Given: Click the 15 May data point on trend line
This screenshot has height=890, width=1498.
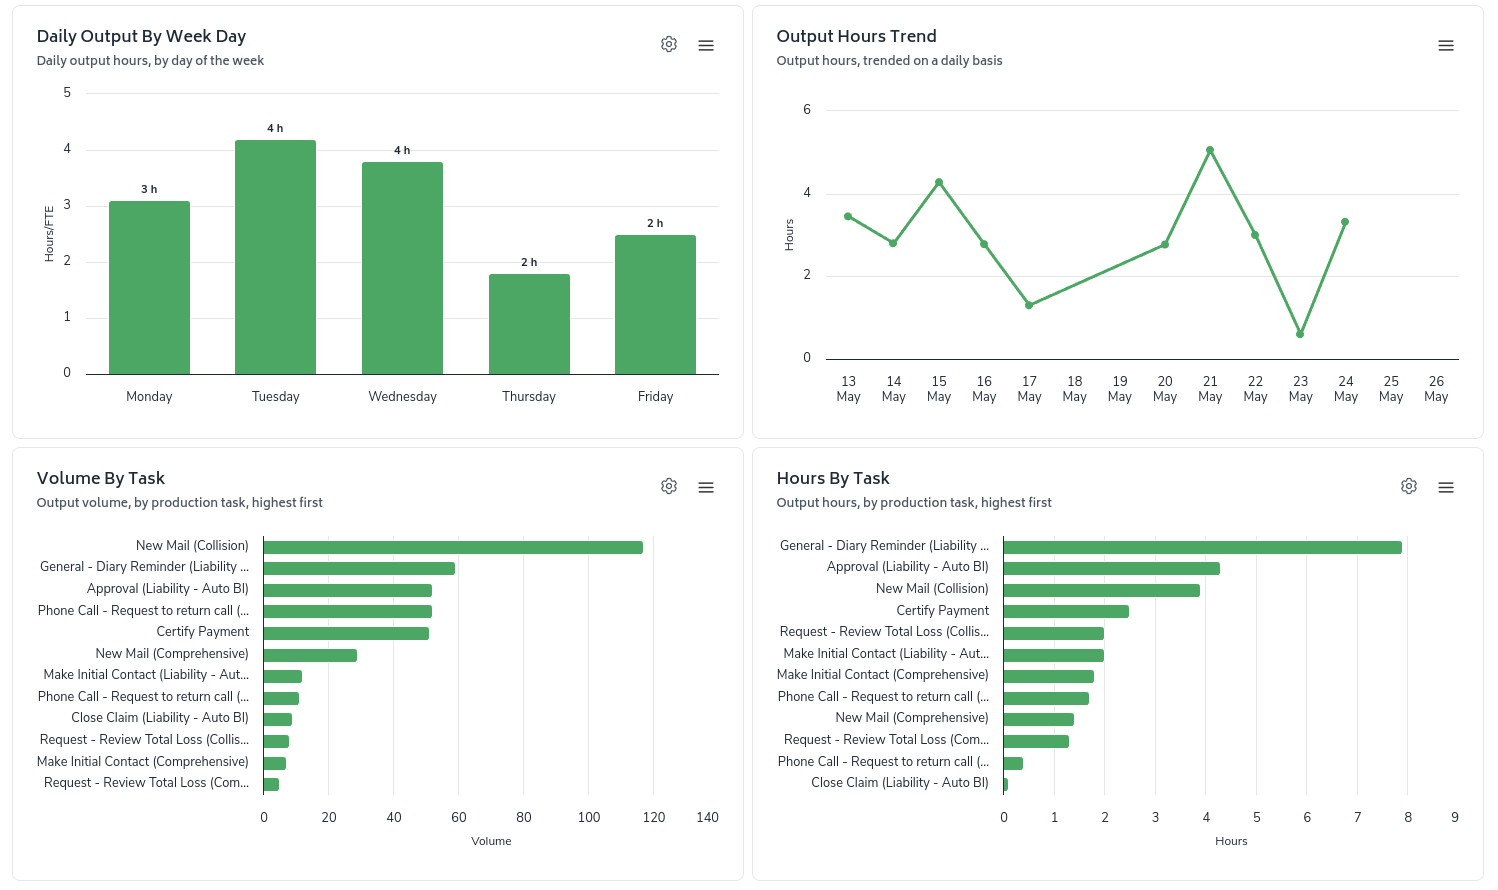Looking at the screenshot, I should click(939, 182).
